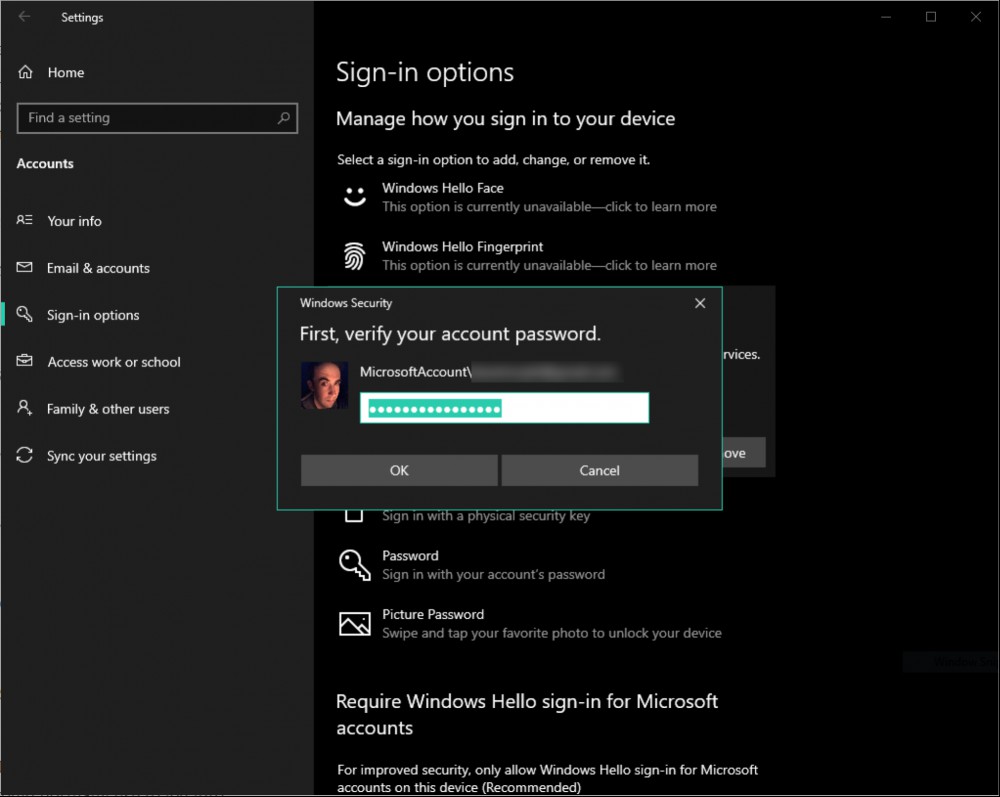Click 'First, verify your account password.' text
The height and width of the screenshot is (797, 1000).
450,334
